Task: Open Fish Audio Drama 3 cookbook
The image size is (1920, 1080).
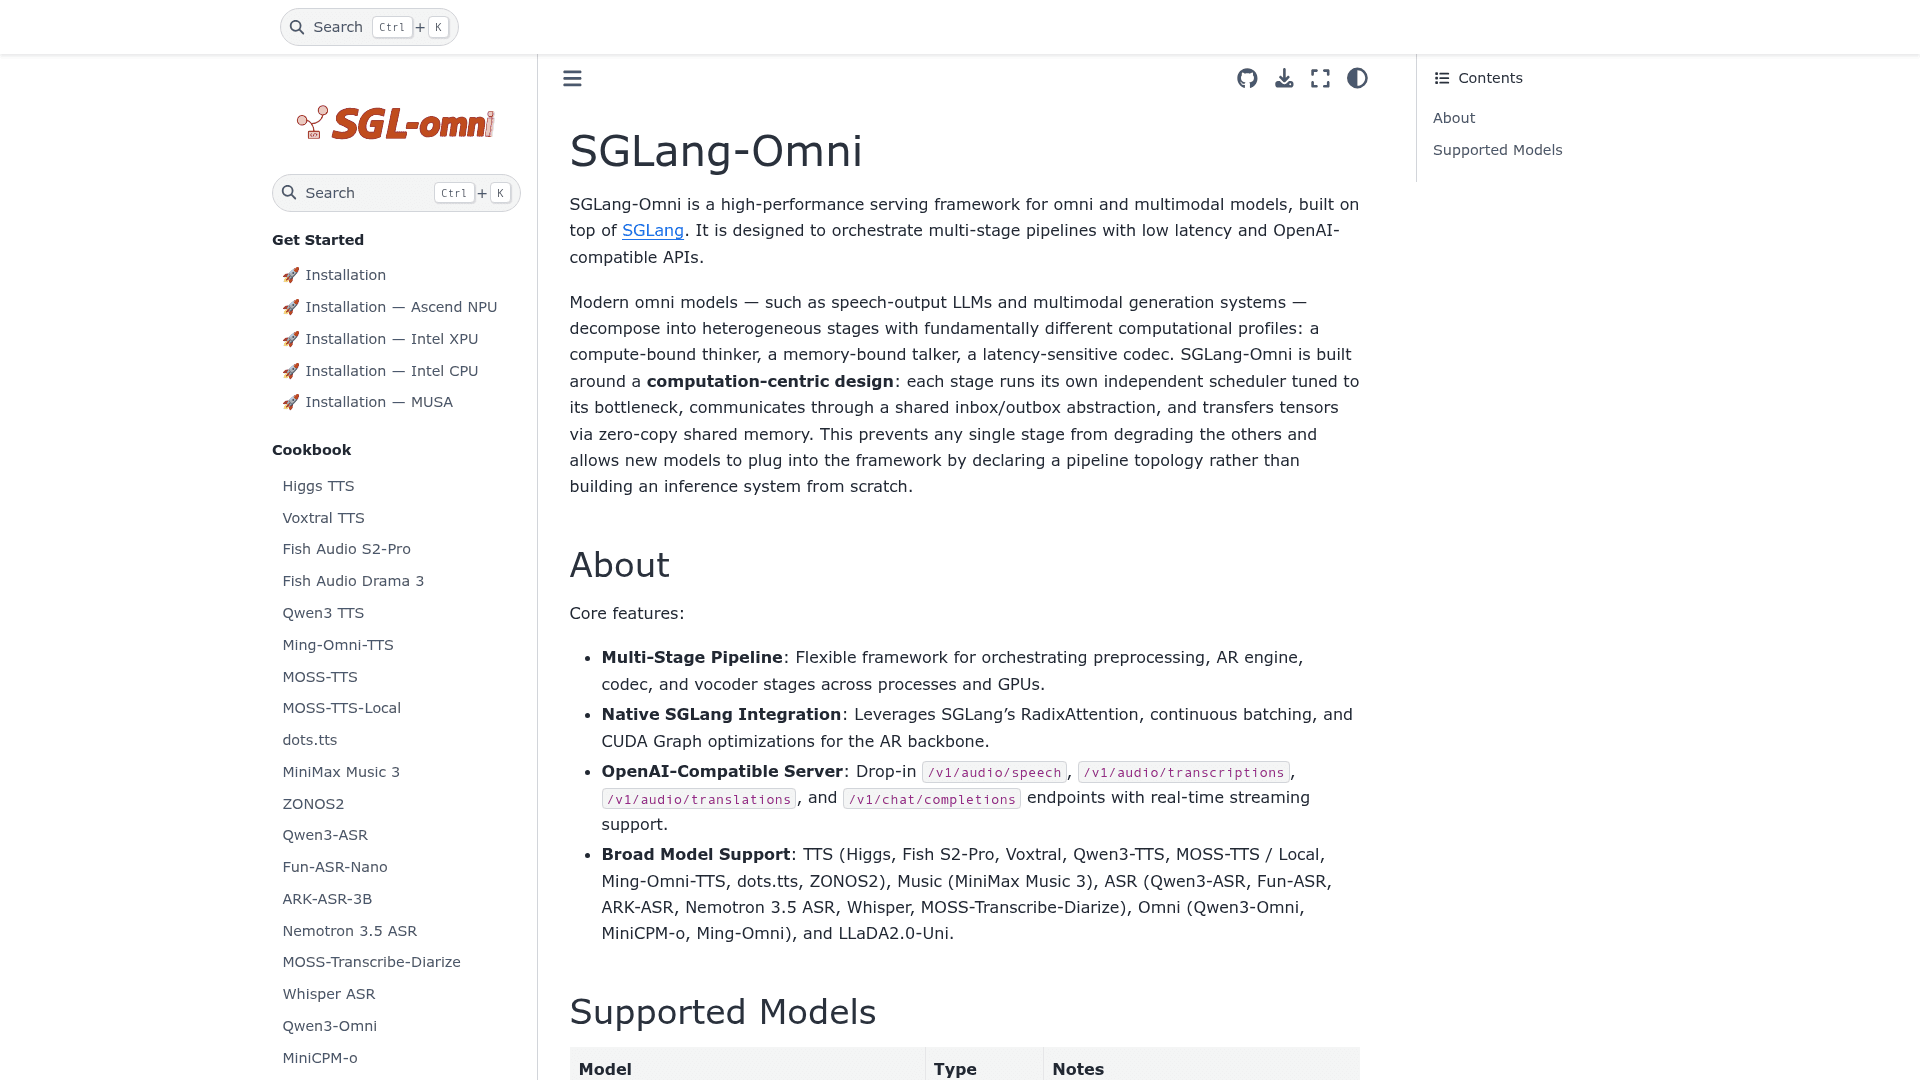Action: pyautogui.click(x=353, y=581)
